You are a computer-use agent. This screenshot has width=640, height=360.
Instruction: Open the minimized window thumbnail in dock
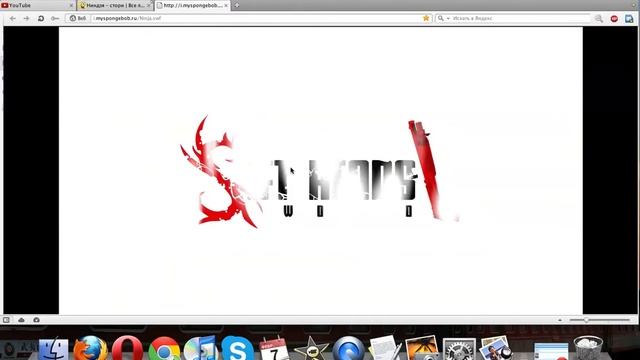[551, 351]
